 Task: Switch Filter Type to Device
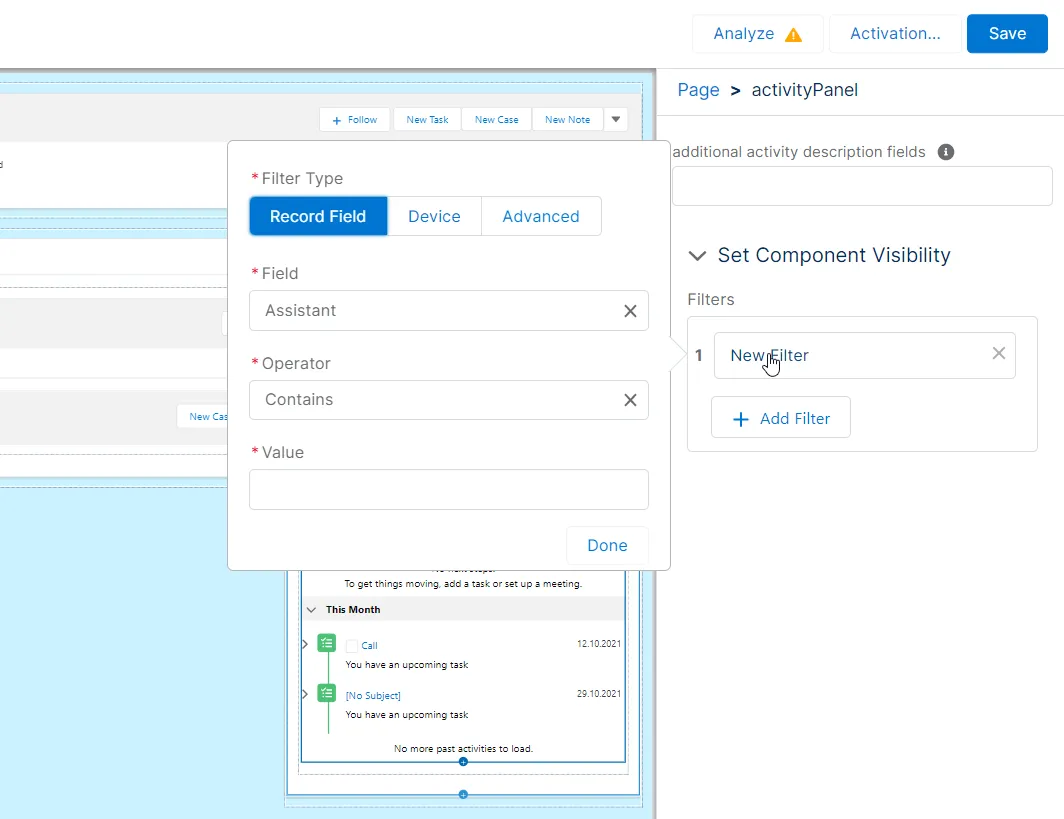pyautogui.click(x=434, y=216)
